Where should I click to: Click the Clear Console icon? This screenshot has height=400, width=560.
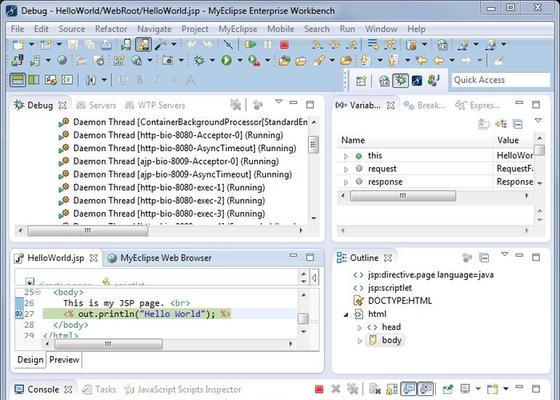pos(375,389)
